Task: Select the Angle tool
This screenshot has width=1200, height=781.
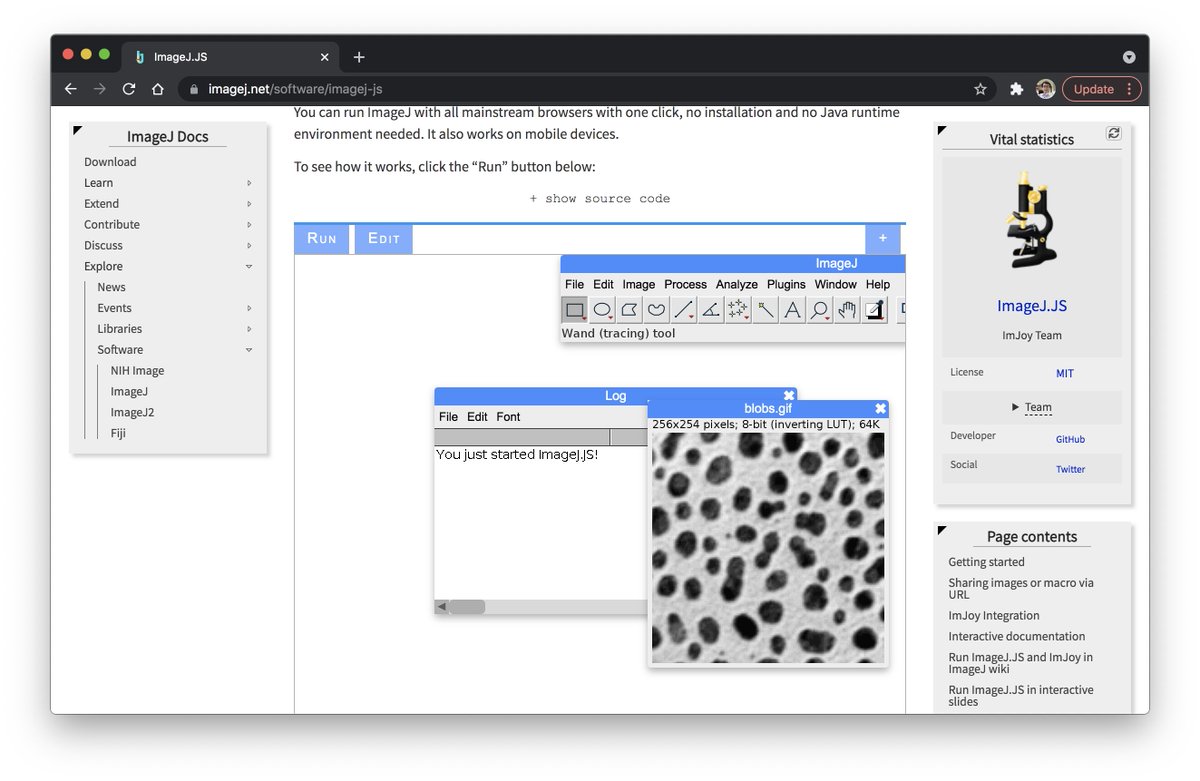Action: click(711, 310)
